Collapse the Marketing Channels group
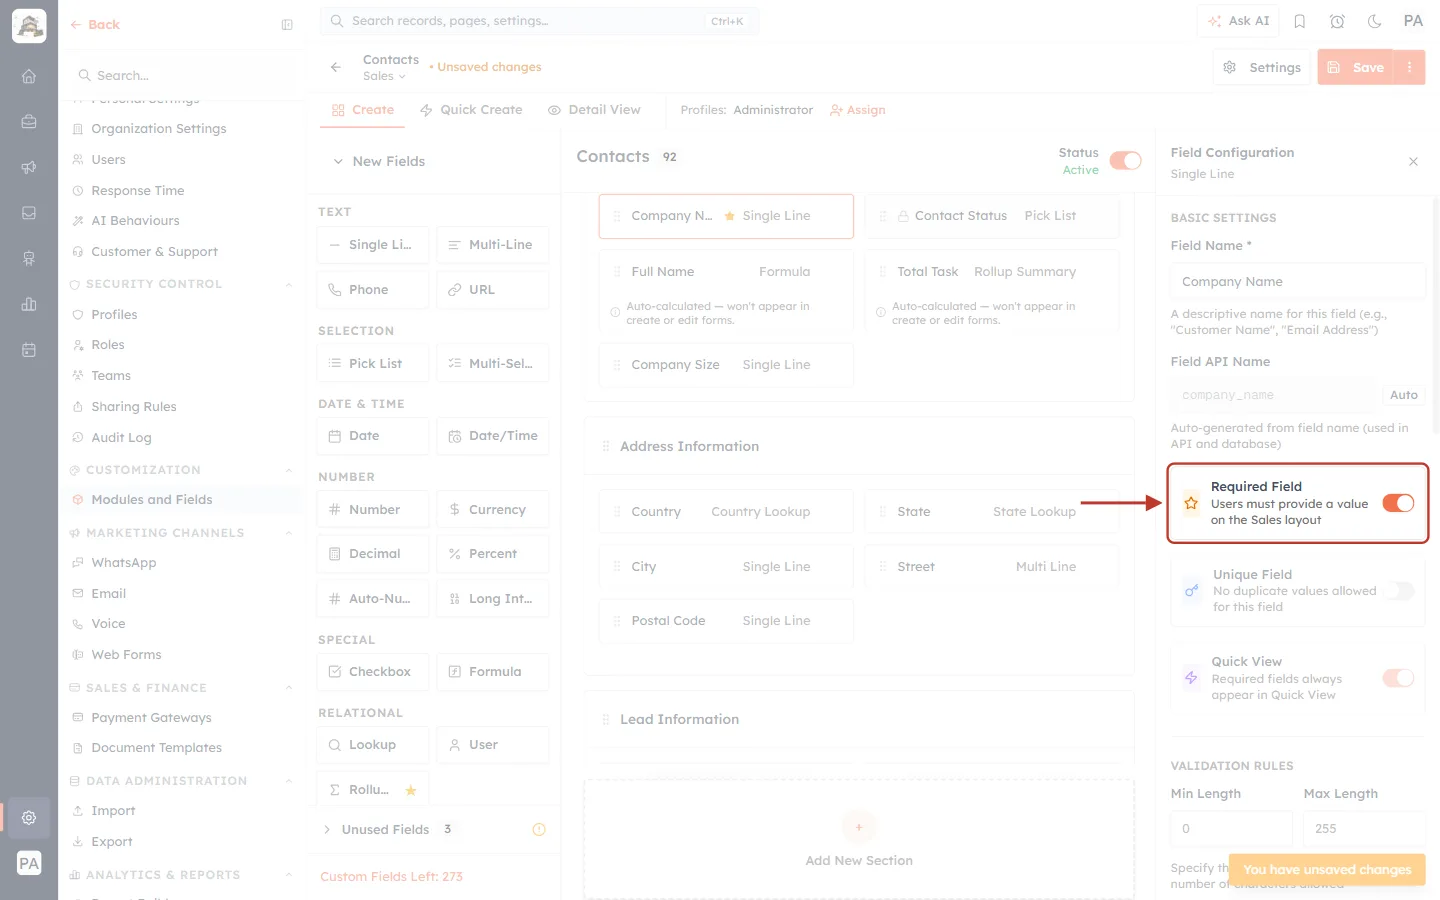Viewport: 1440px width, 900px height. pyautogui.click(x=288, y=533)
